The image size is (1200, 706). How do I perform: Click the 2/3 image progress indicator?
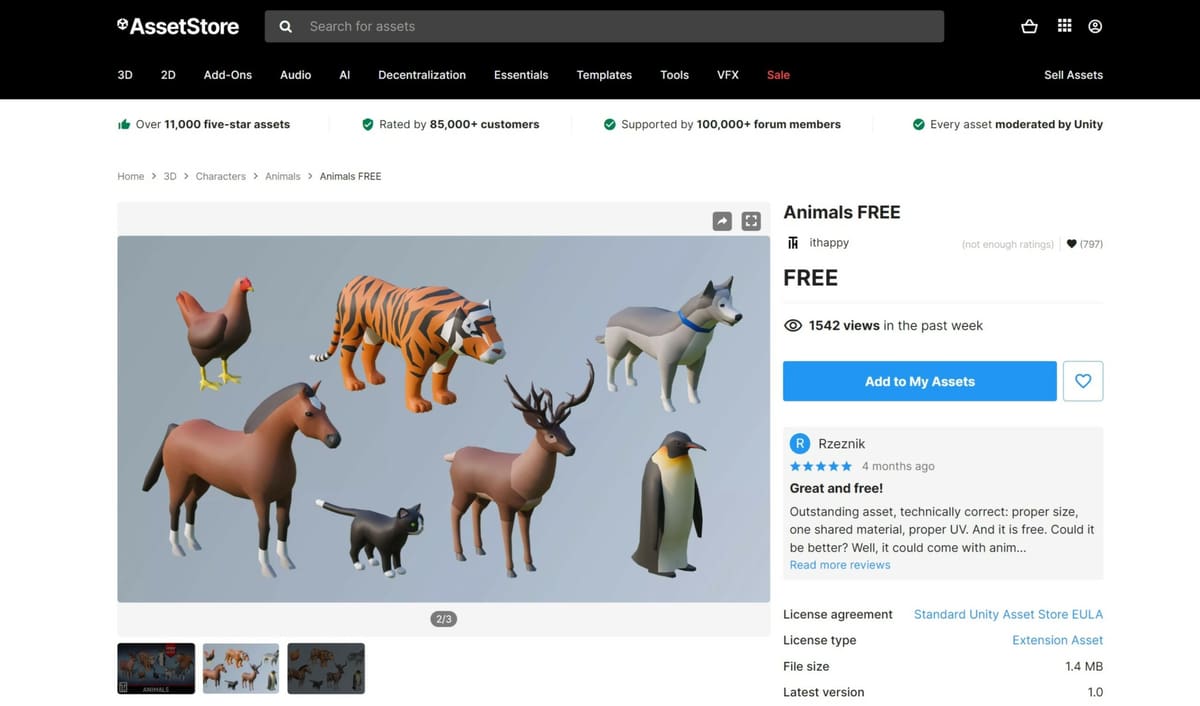pyautogui.click(x=443, y=618)
